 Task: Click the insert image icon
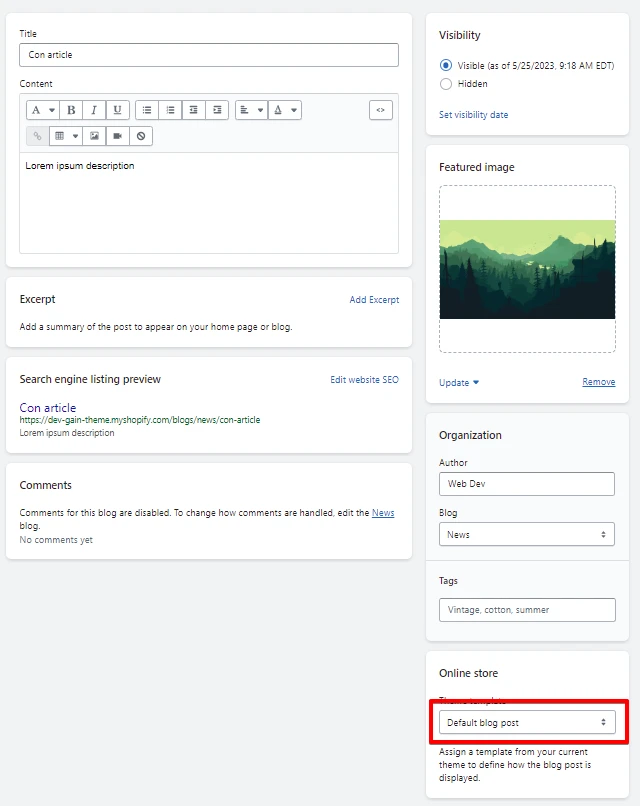pyautogui.click(x=94, y=136)
